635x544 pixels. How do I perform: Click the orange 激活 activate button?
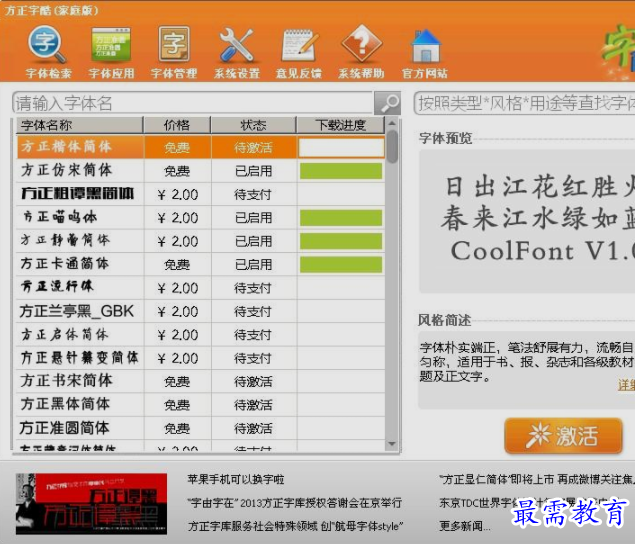pos(563,436)
